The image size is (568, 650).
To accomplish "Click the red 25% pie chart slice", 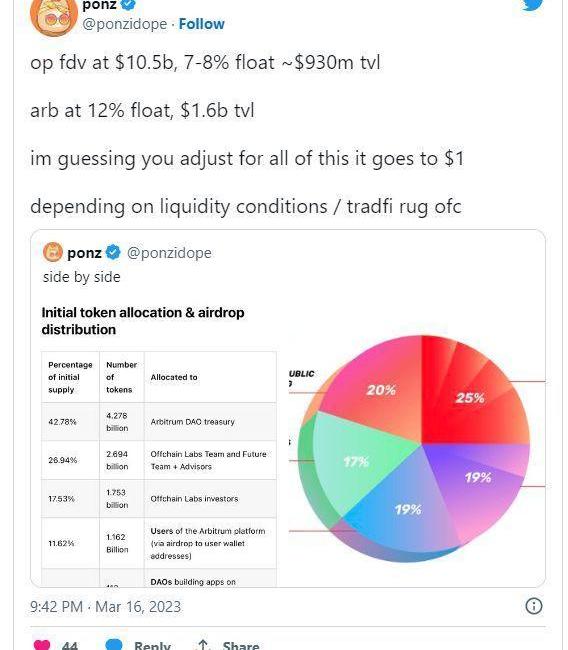I will pos(470,397).
